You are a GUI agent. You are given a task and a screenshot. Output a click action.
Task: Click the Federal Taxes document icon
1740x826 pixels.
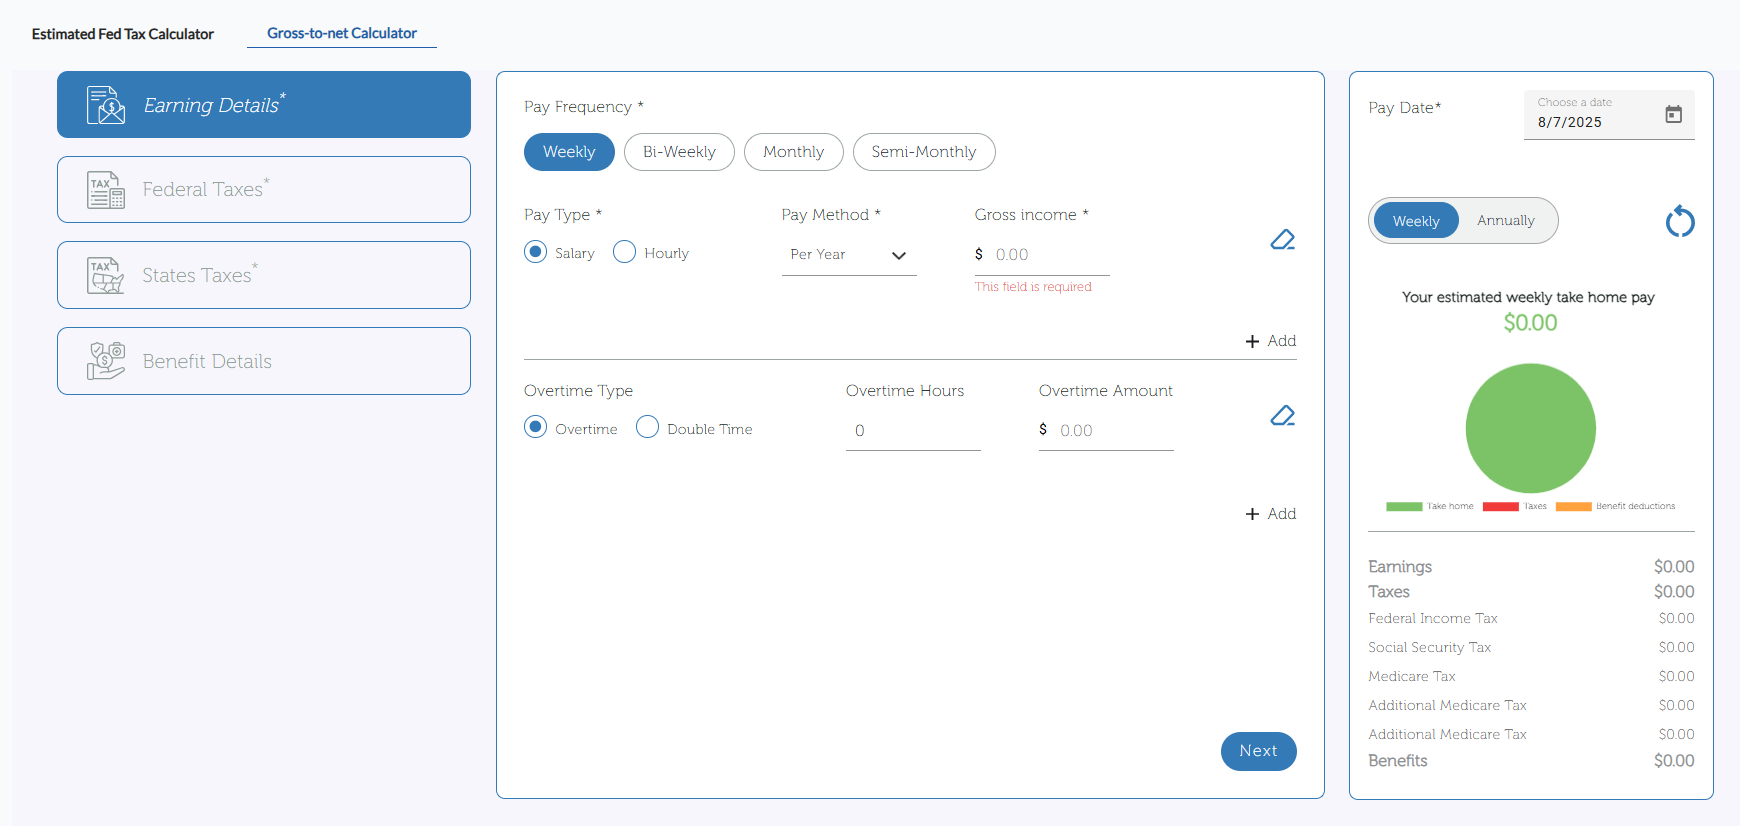click(x=106, y=190)
